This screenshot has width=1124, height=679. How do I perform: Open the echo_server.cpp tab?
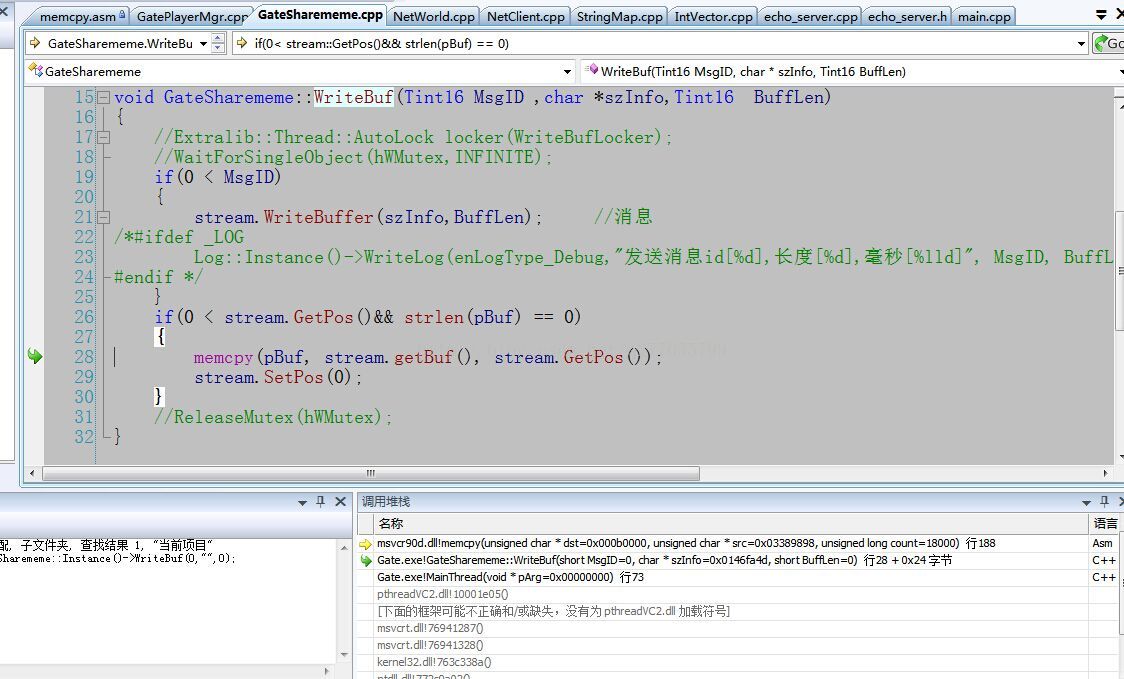click(810, 16)
